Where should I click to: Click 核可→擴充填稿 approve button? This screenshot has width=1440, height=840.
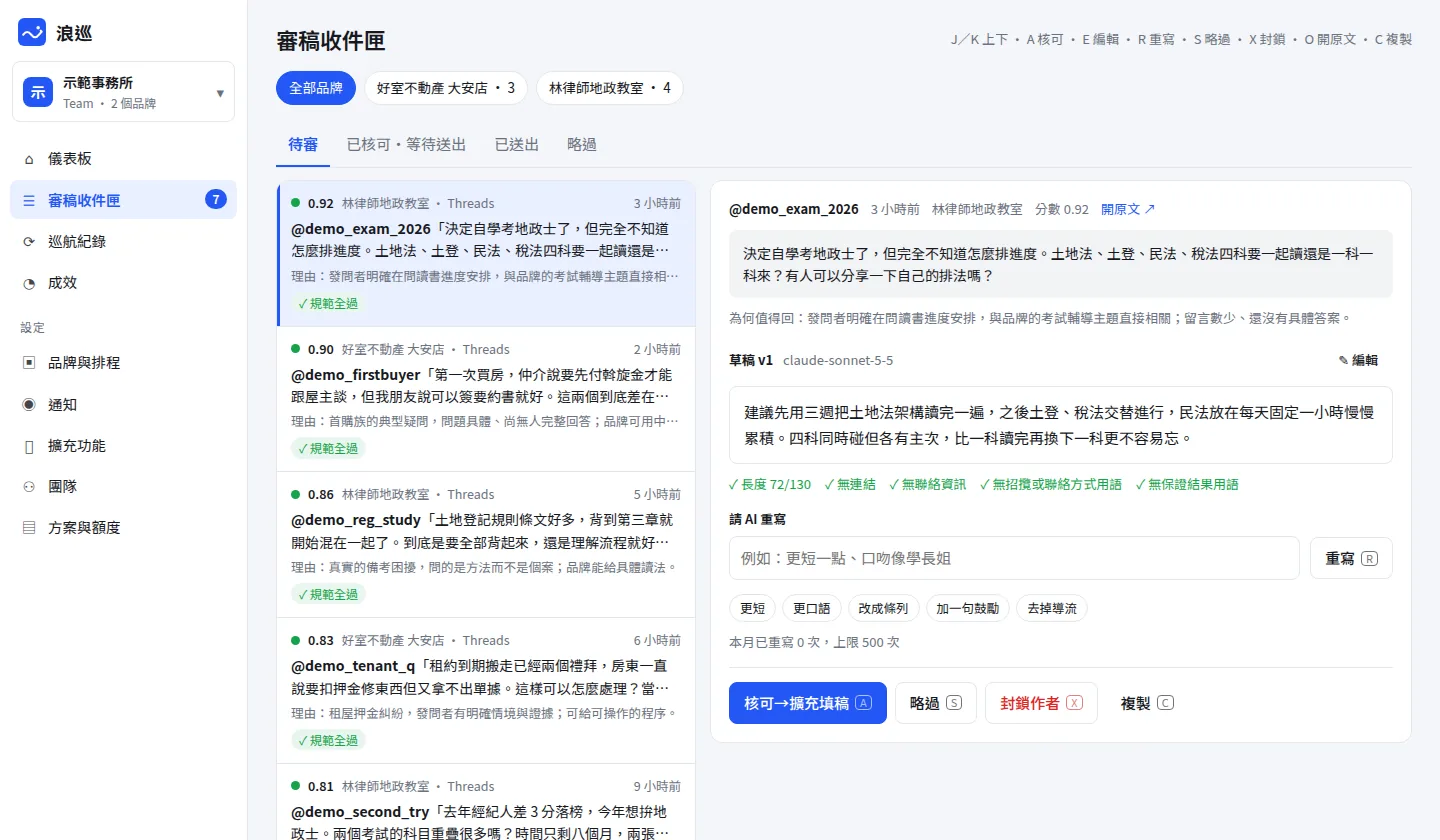tap(808, 703)
